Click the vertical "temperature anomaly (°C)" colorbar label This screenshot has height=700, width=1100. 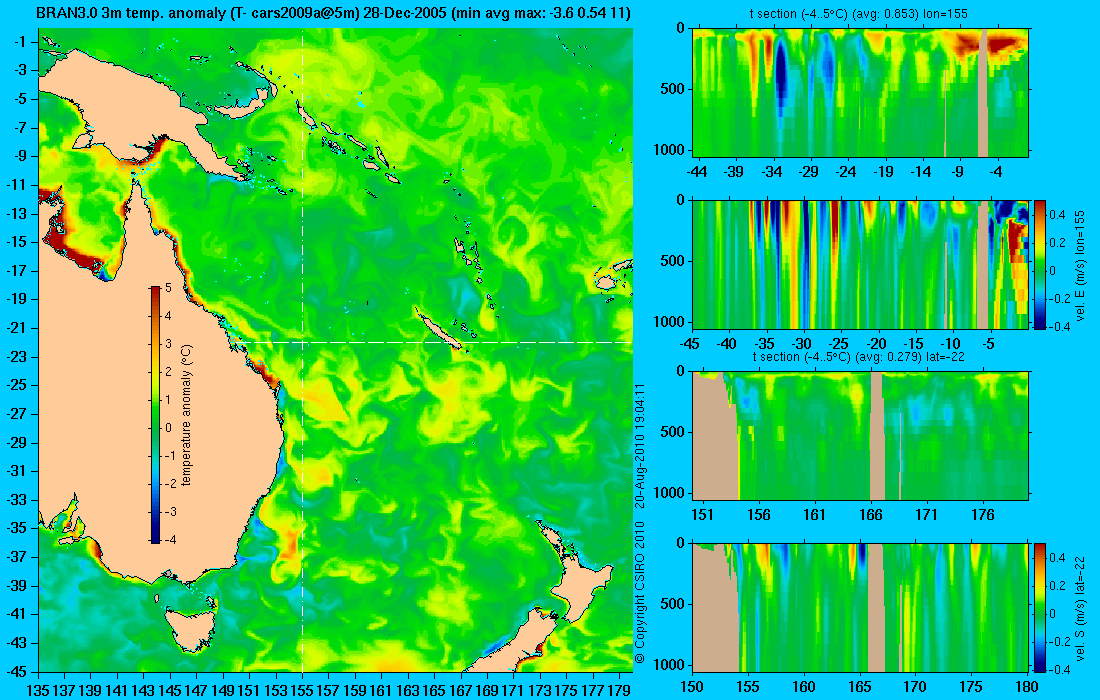click(187, 415)
